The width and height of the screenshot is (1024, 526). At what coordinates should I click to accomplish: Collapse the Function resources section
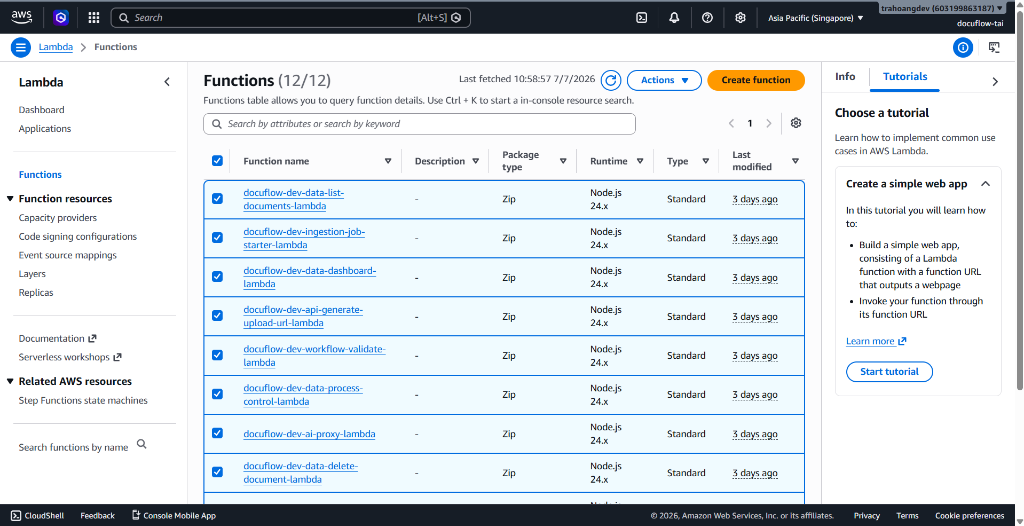[10, 199]
